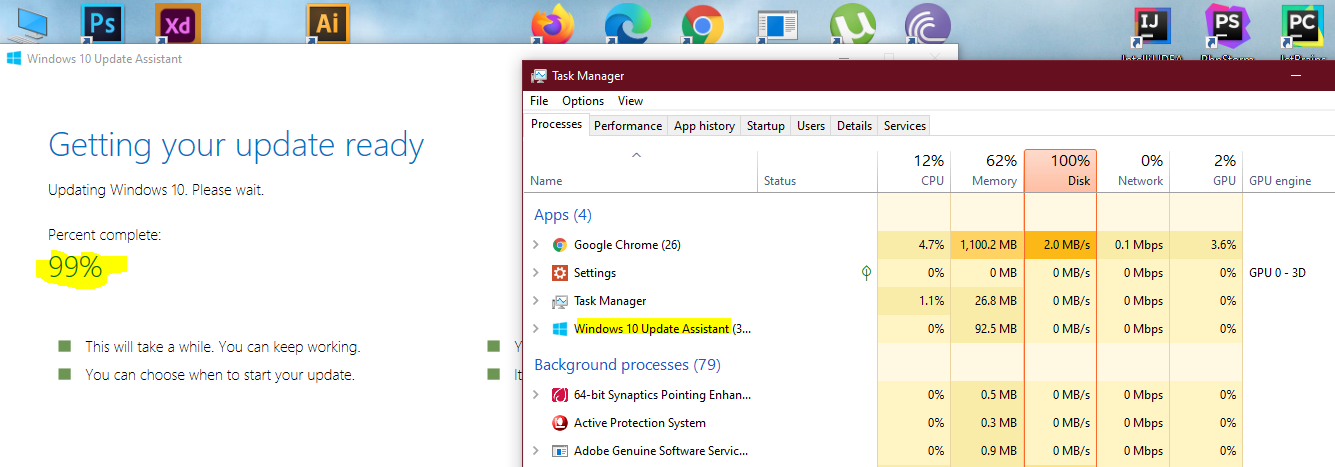The width and height of the screenshot is (1335, 467).
Task: Open the Google Chrome desktop shortcut
Action: (x=702, y=25)
